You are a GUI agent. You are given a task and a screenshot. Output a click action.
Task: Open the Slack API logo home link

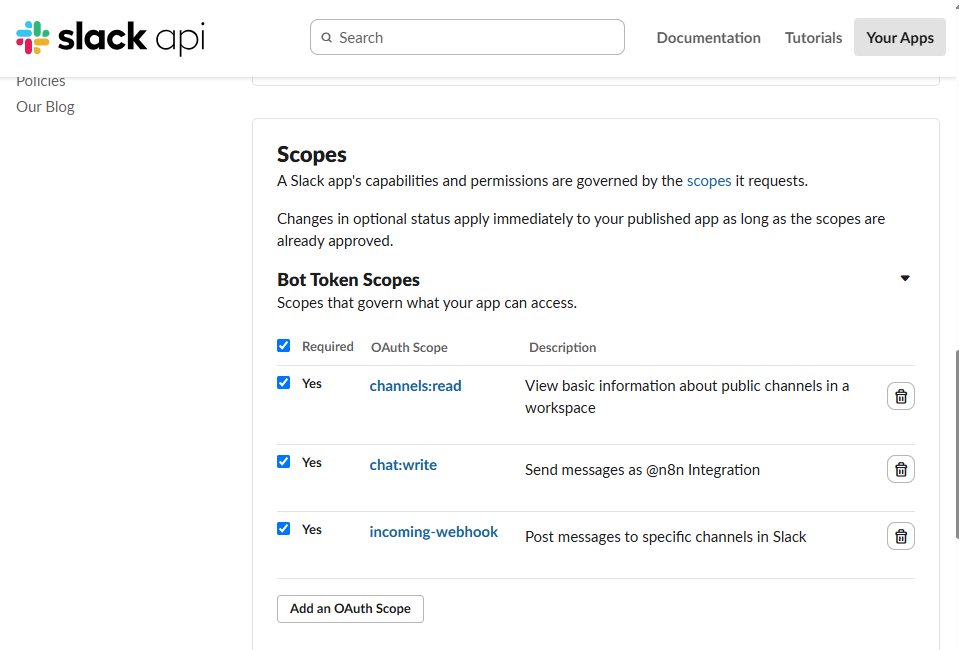click(x=110, y=37)
